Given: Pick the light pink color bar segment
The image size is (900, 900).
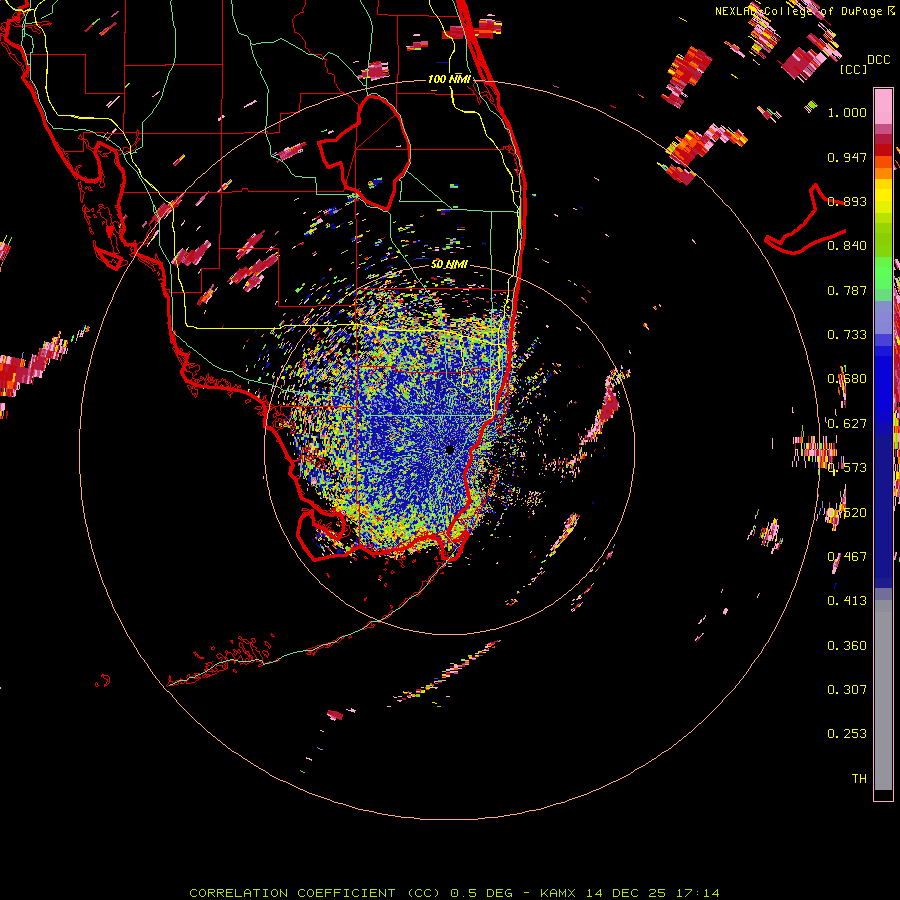Looking at the screenshot, I should click(x=883, y=107).
